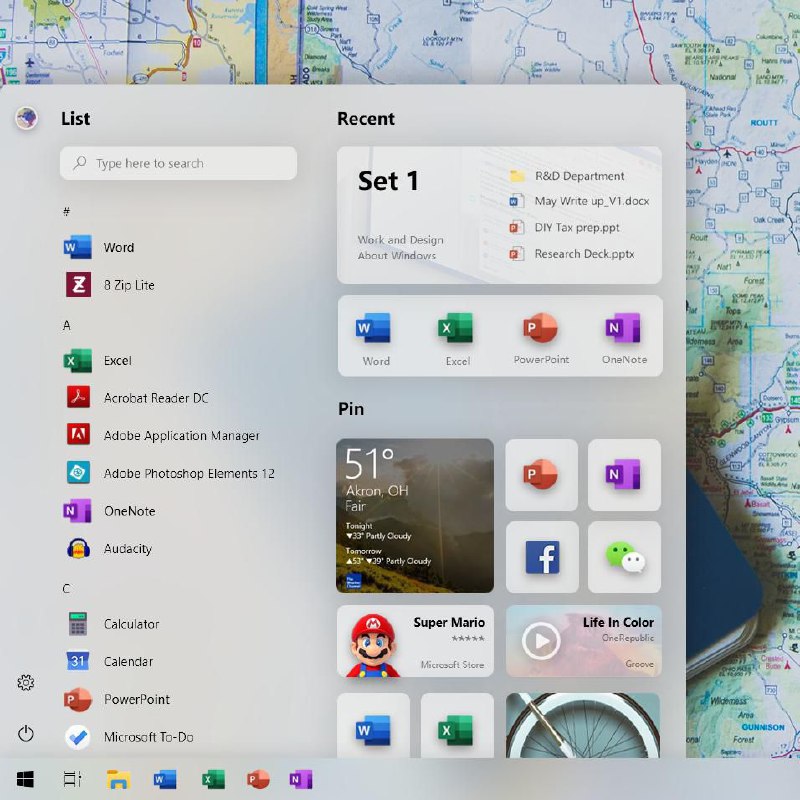Open the pinned Excel tile at bottom
The height and width of the screenshot is (800, 800).
pos(457,726)
